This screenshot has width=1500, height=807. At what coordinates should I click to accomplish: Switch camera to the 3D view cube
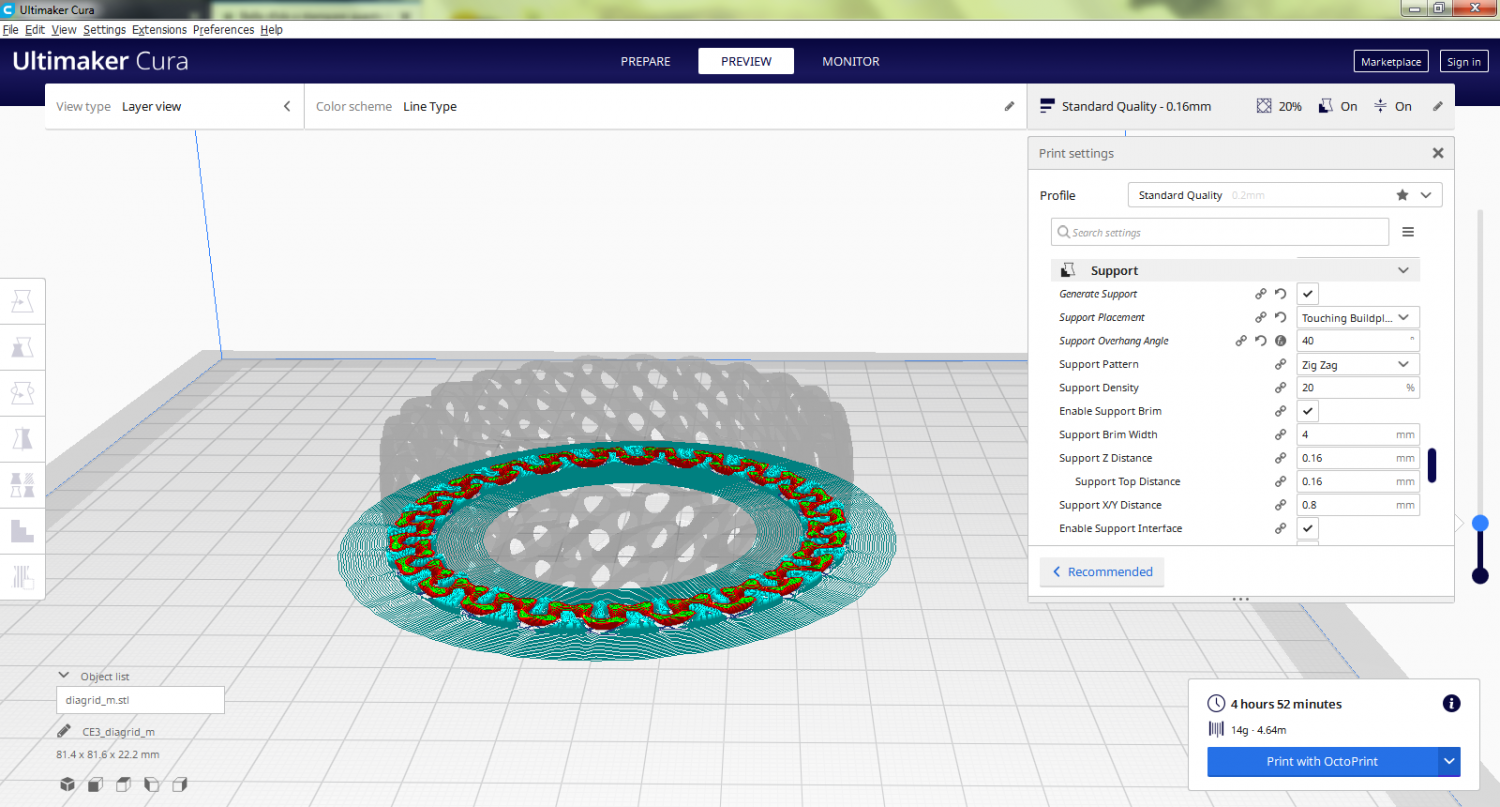(x=66, y=784)
